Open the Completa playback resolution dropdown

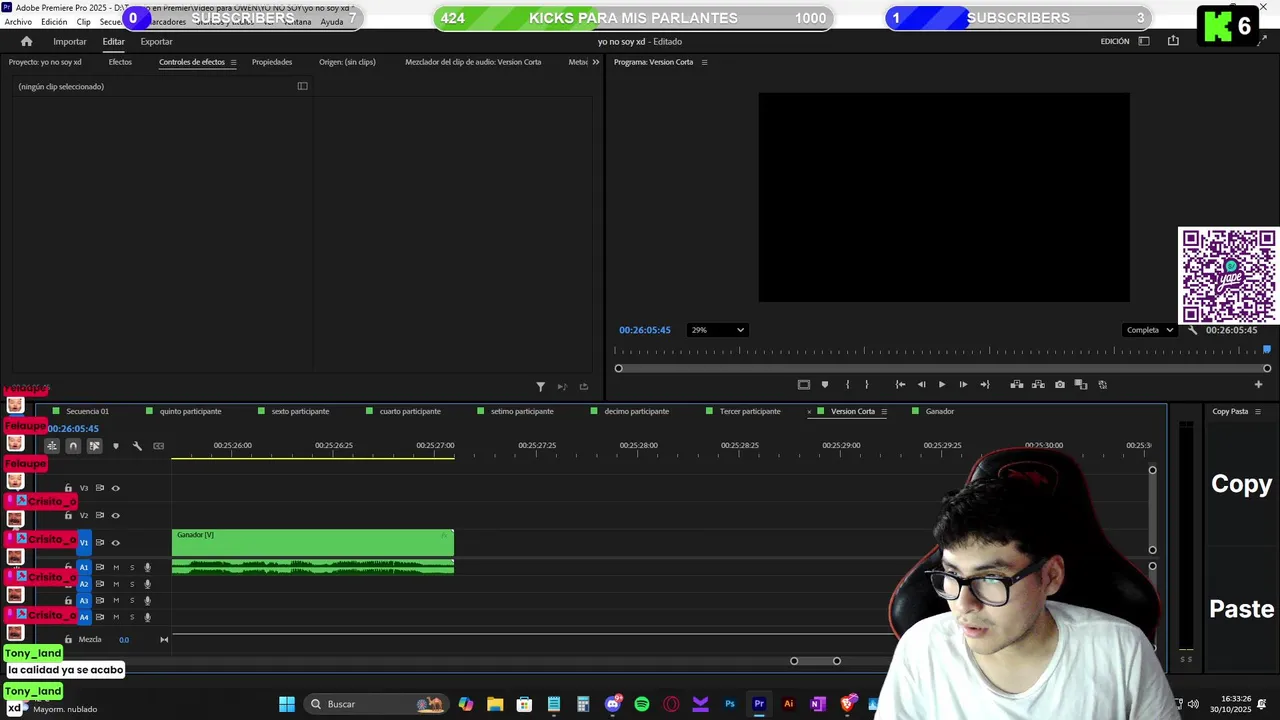[1149, 330]
